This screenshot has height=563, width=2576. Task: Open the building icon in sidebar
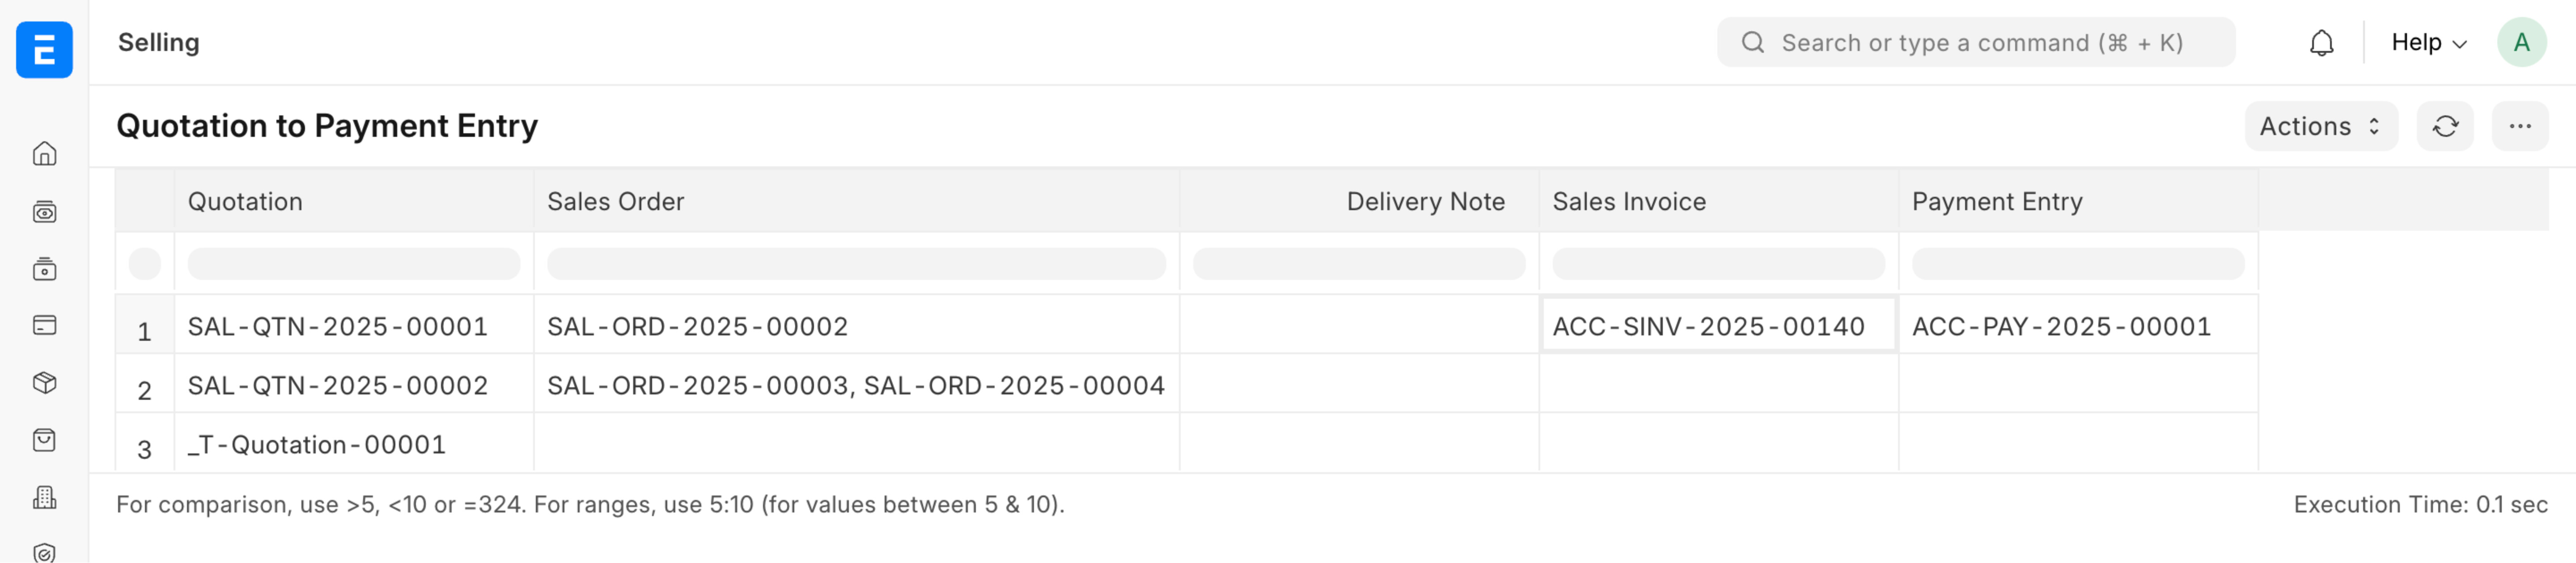44,497
